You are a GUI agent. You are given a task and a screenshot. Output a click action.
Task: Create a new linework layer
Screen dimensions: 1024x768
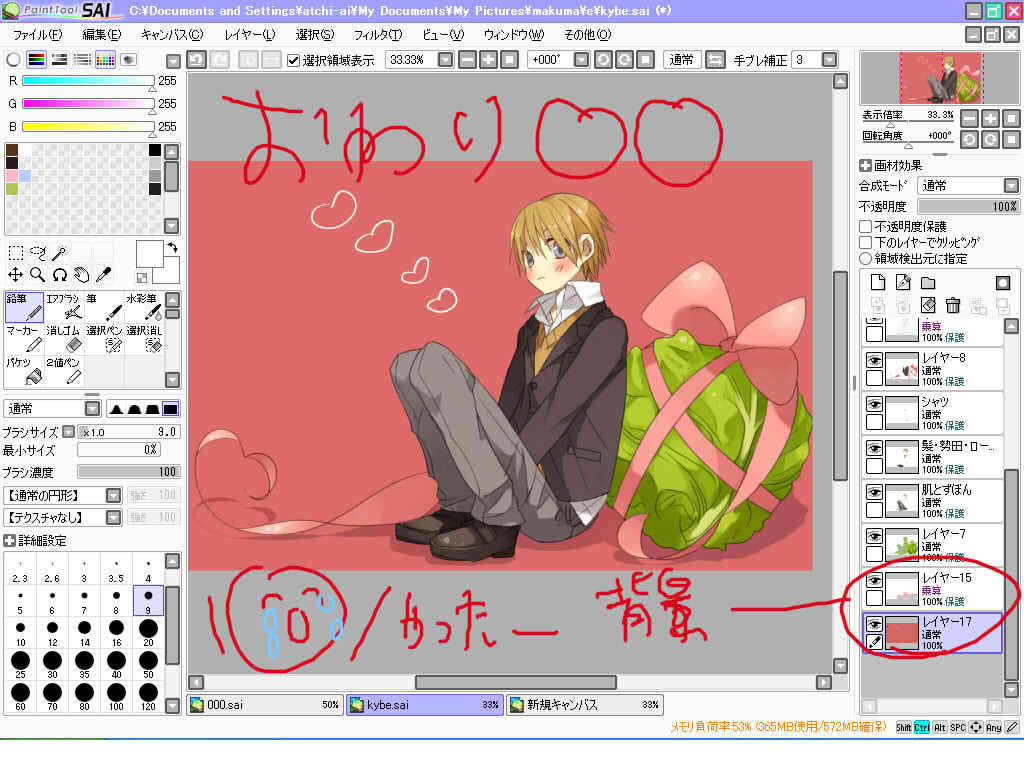pyautogui.click(x=903, y=282)
